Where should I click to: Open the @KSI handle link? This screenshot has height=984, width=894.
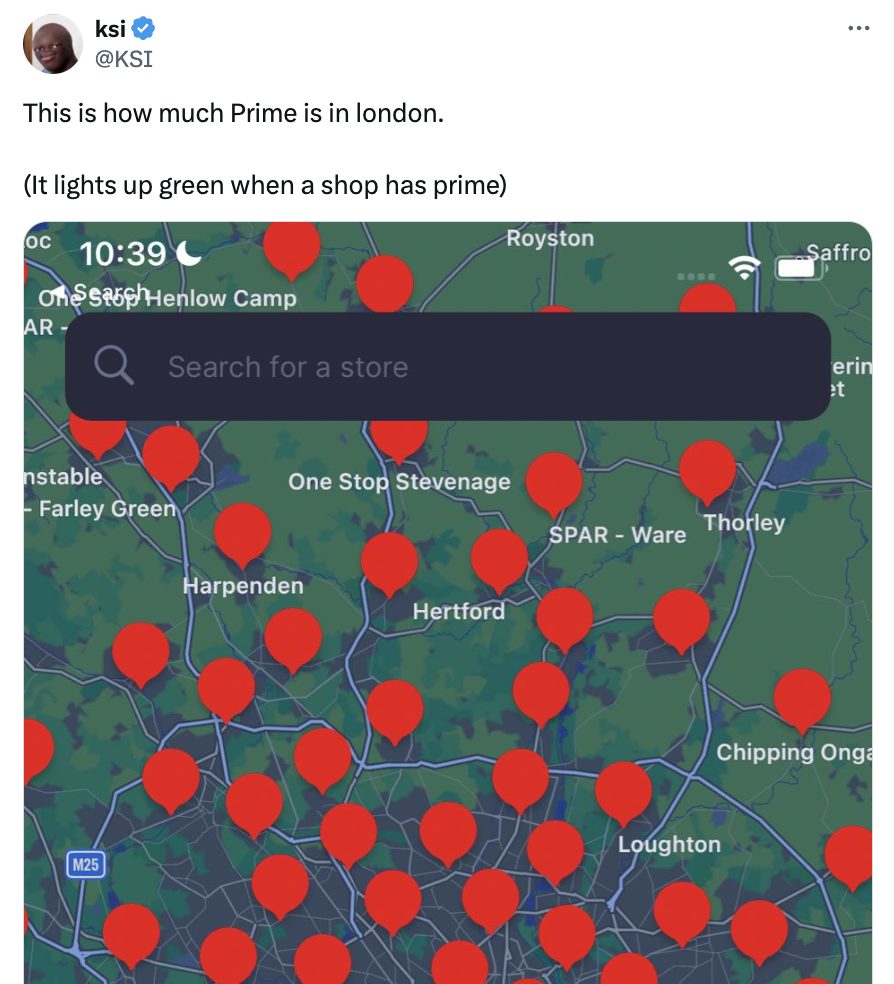[123, 58]
